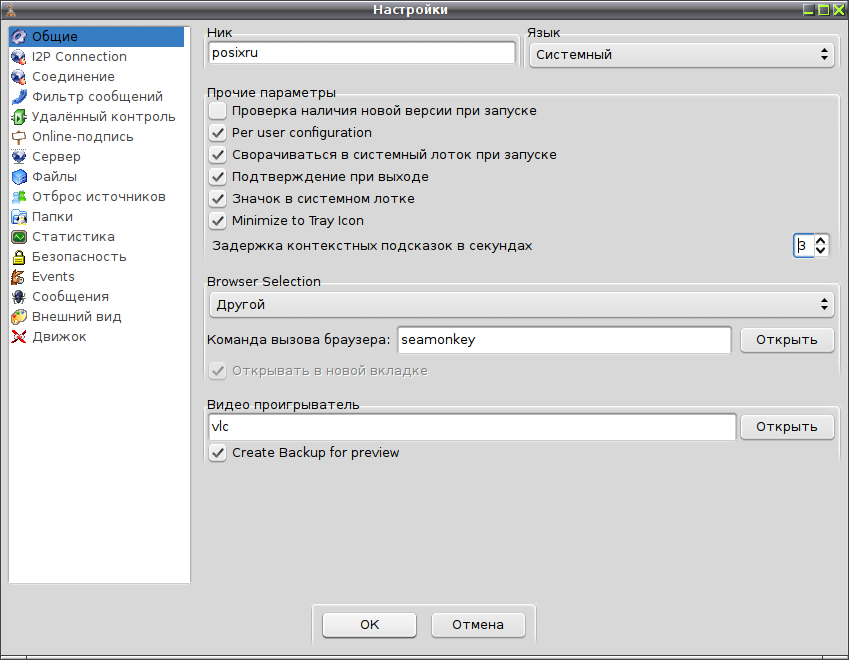Click the Общие gear icon in sidebar
Image resolution: width=849 pixels, height=660 pixels.
pos(19,36)
